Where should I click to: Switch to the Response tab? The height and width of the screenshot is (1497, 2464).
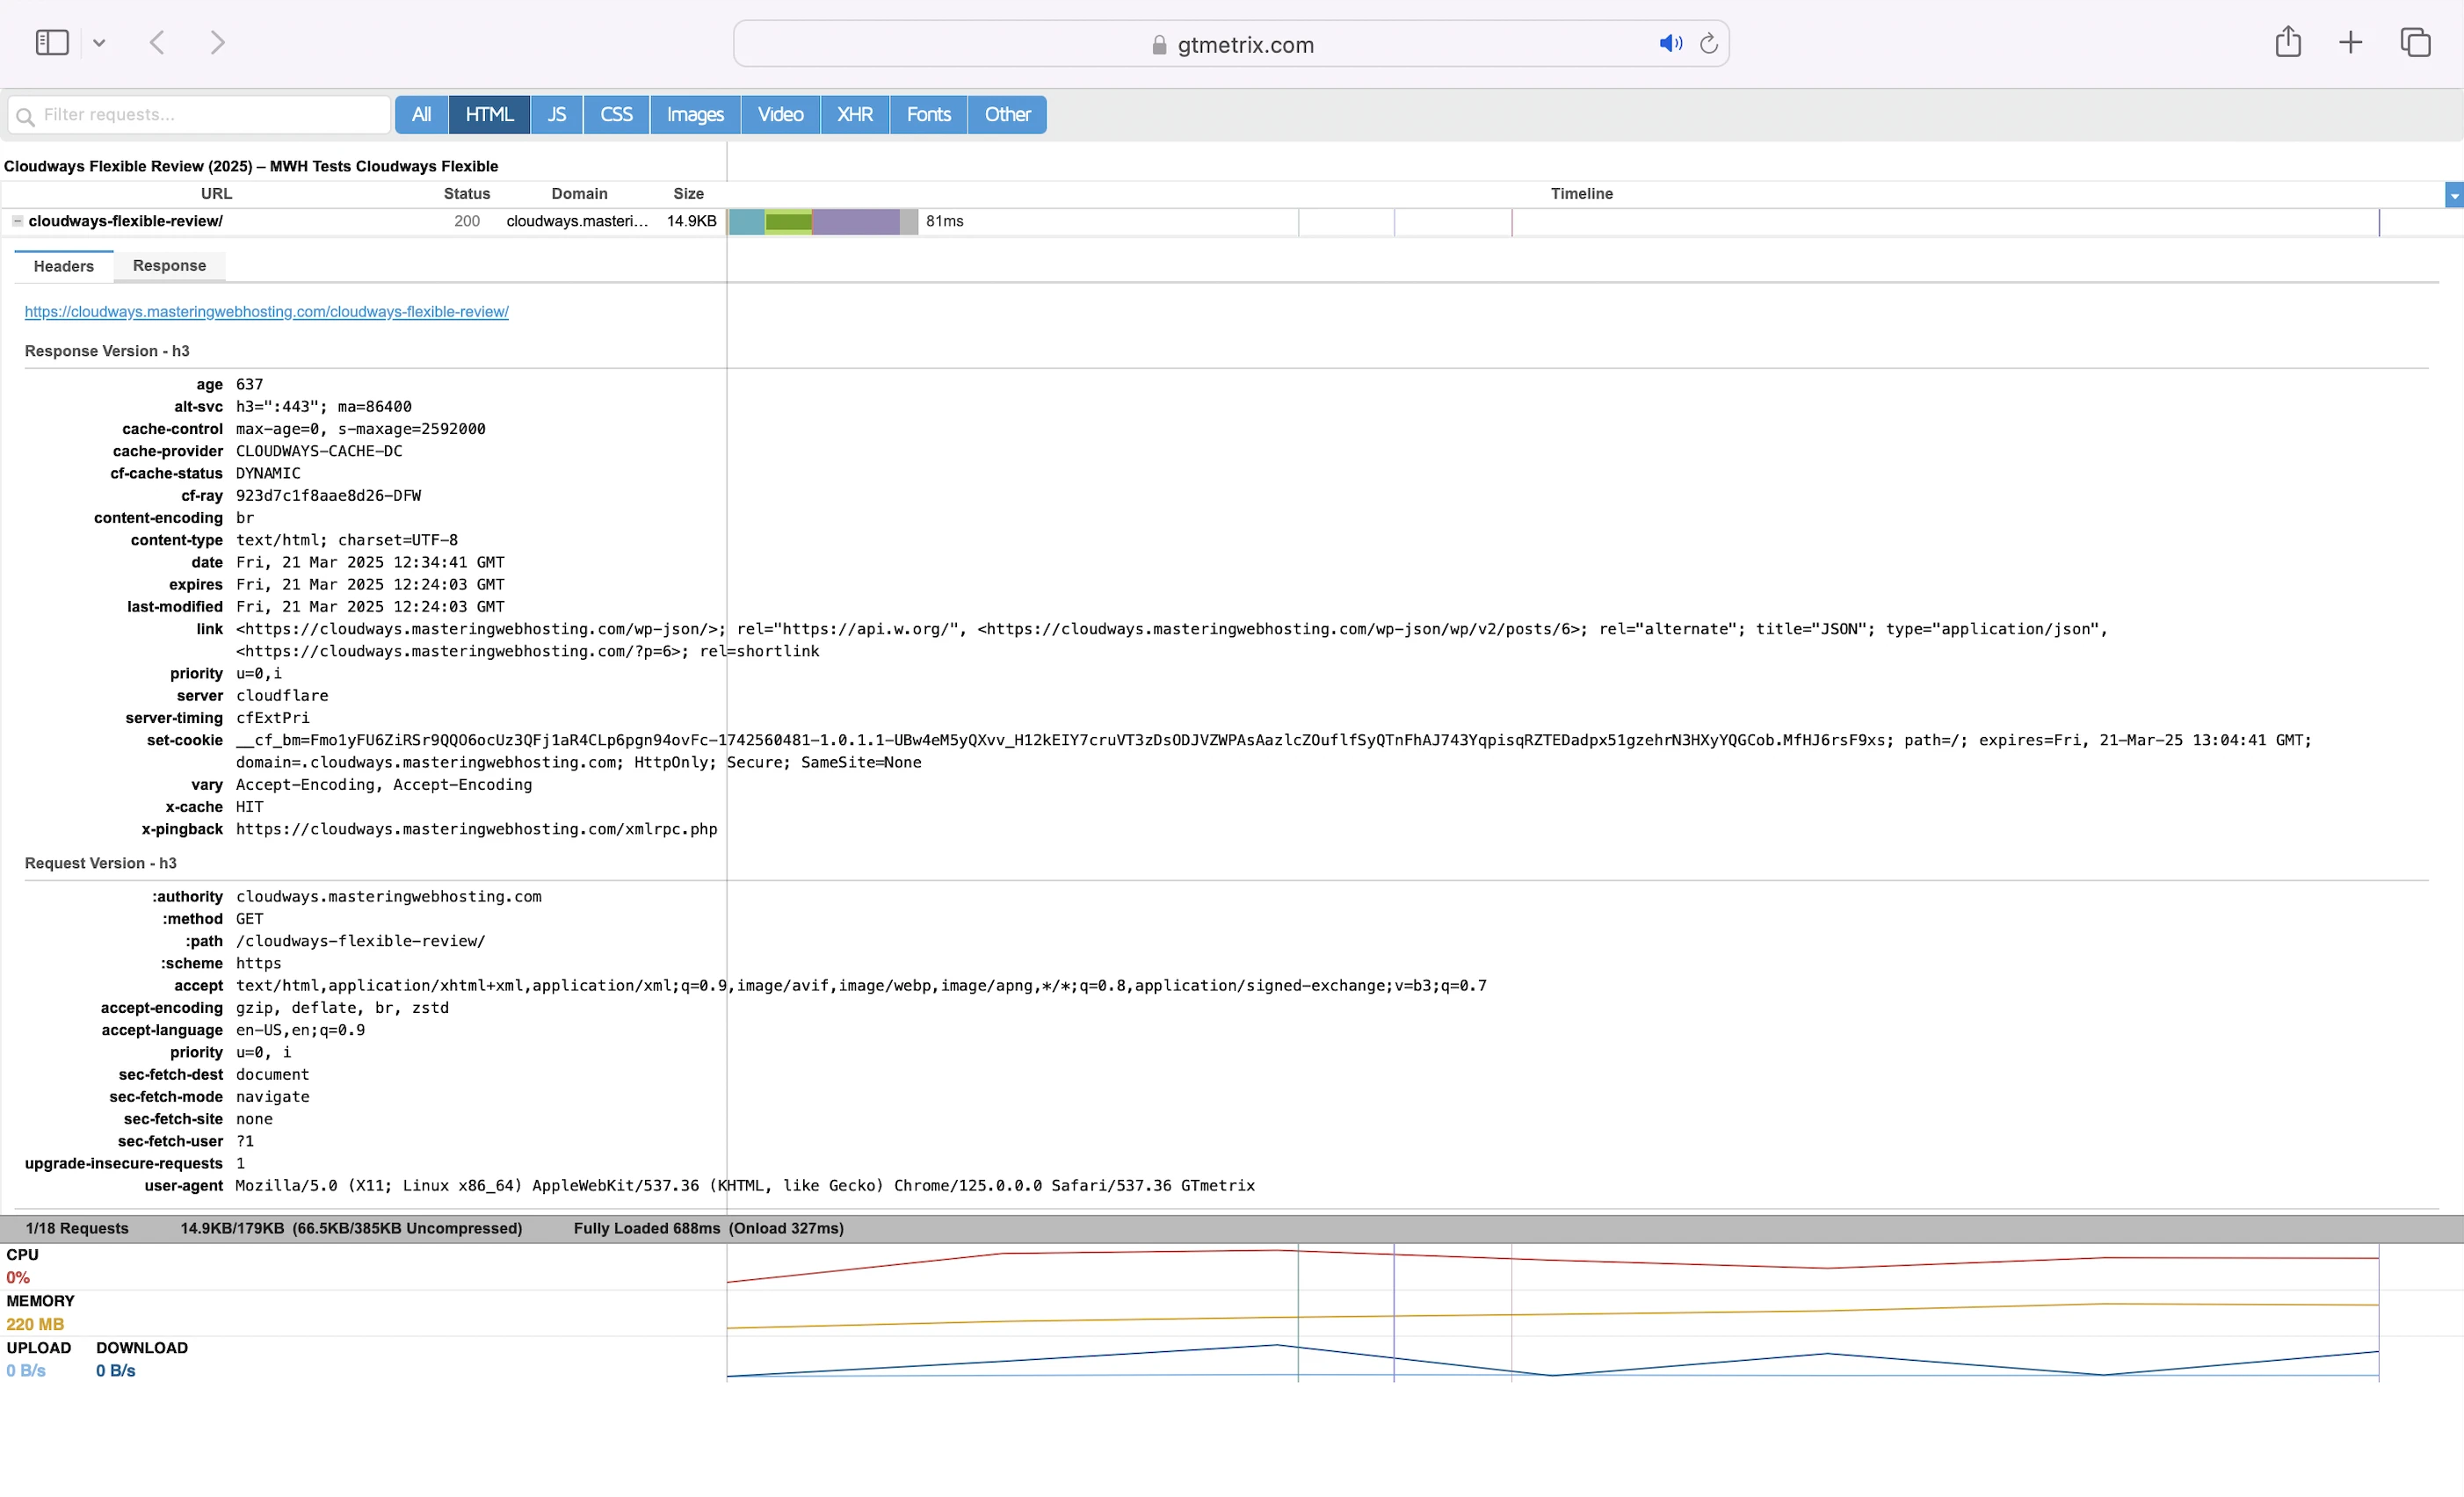coord(169,266)
